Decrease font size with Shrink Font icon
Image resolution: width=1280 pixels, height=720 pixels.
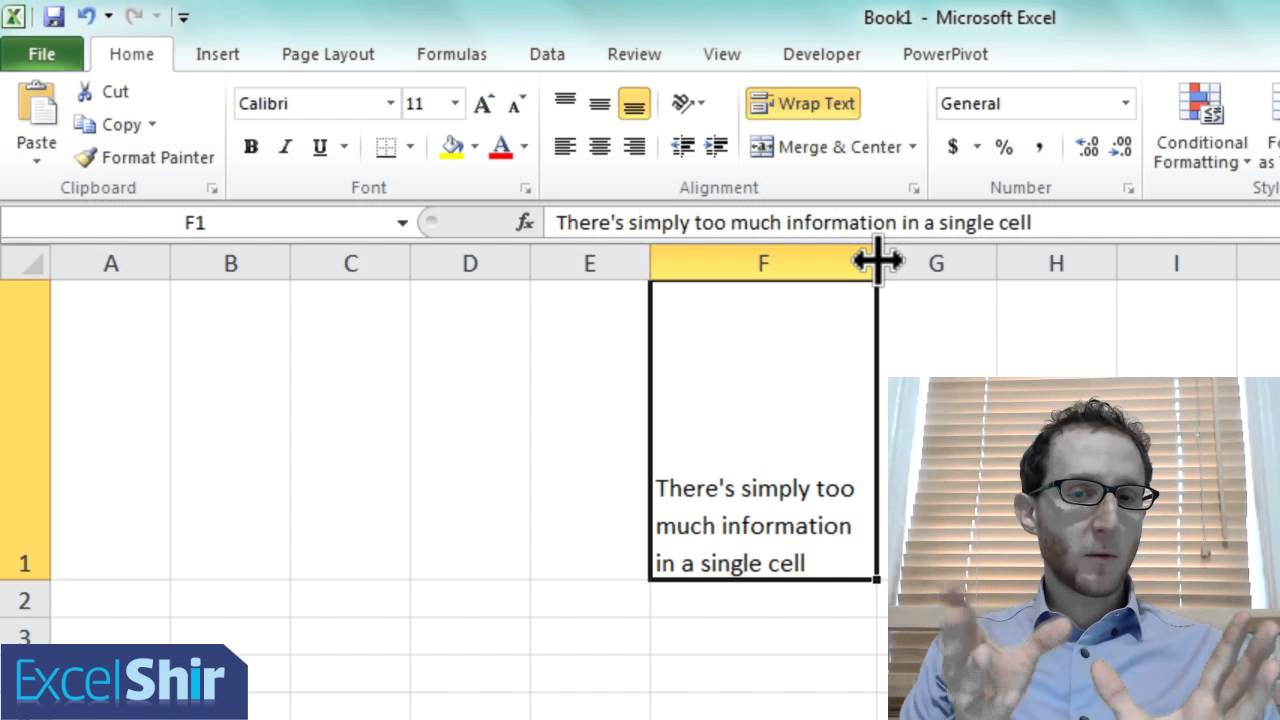pos(516,104)
